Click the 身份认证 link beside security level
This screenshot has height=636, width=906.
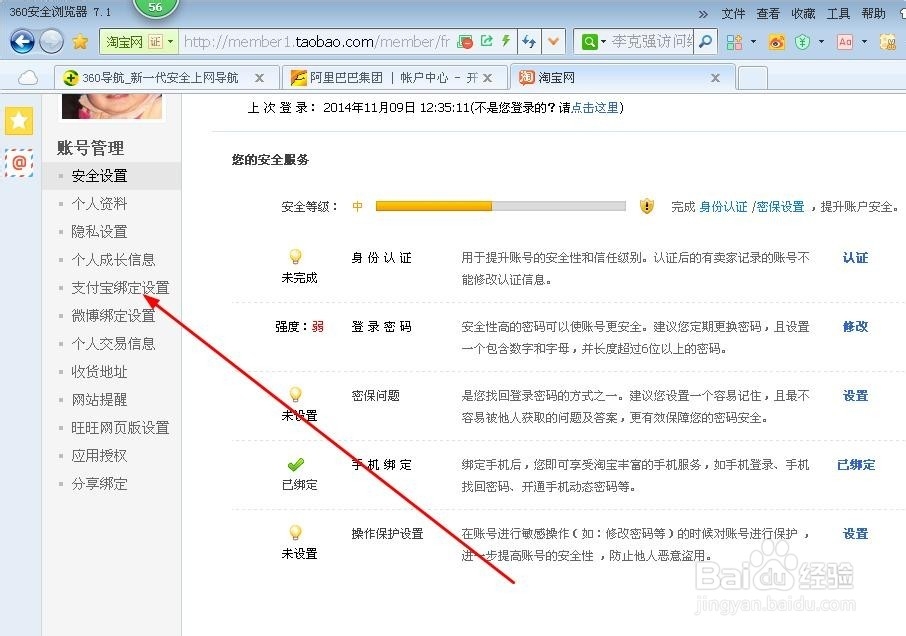pyautogui.click(x=723, y=206)
